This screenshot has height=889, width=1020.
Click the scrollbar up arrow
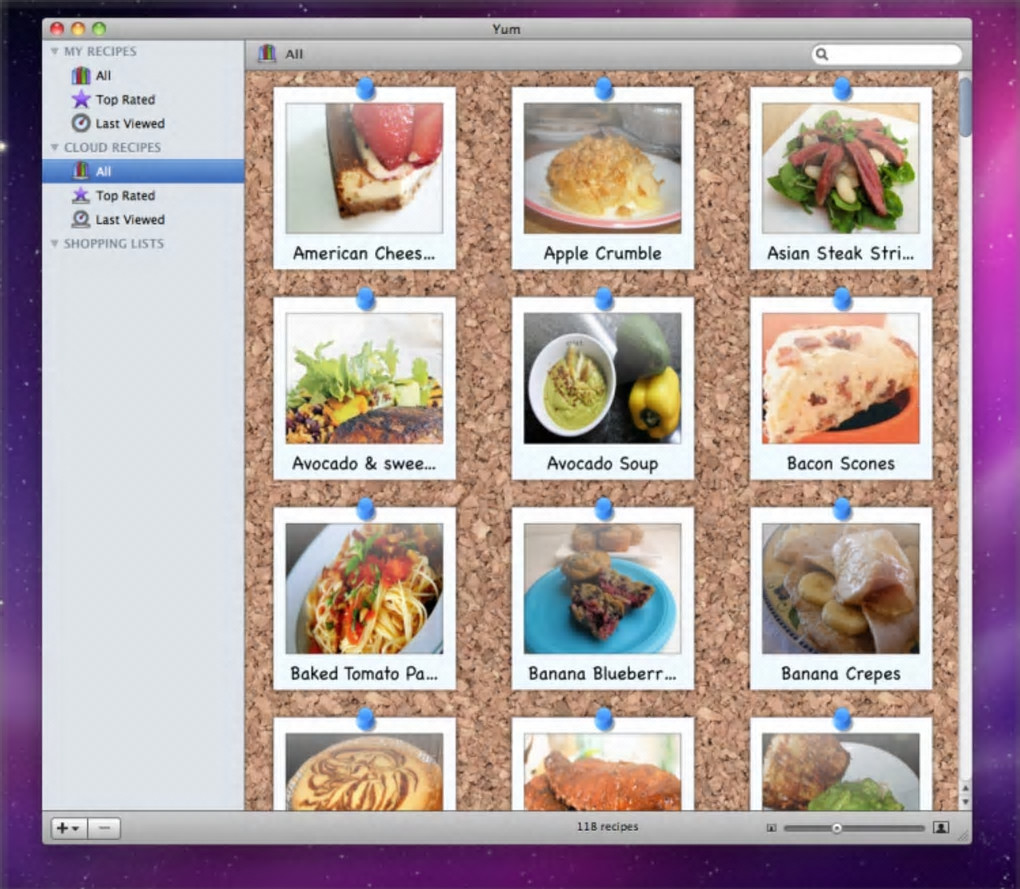[x=965, y=788]
